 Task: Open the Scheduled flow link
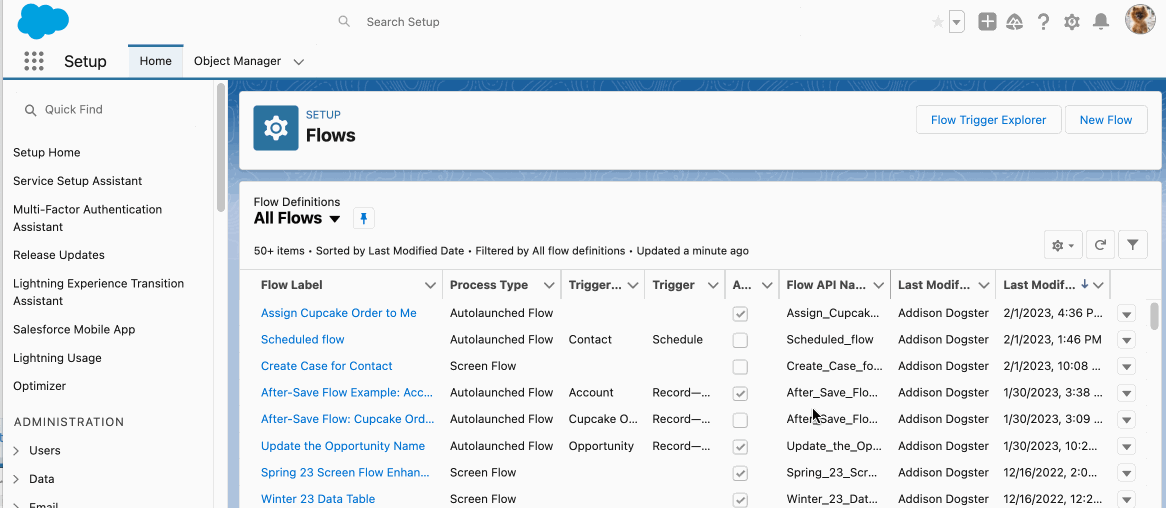click(303, 339)
